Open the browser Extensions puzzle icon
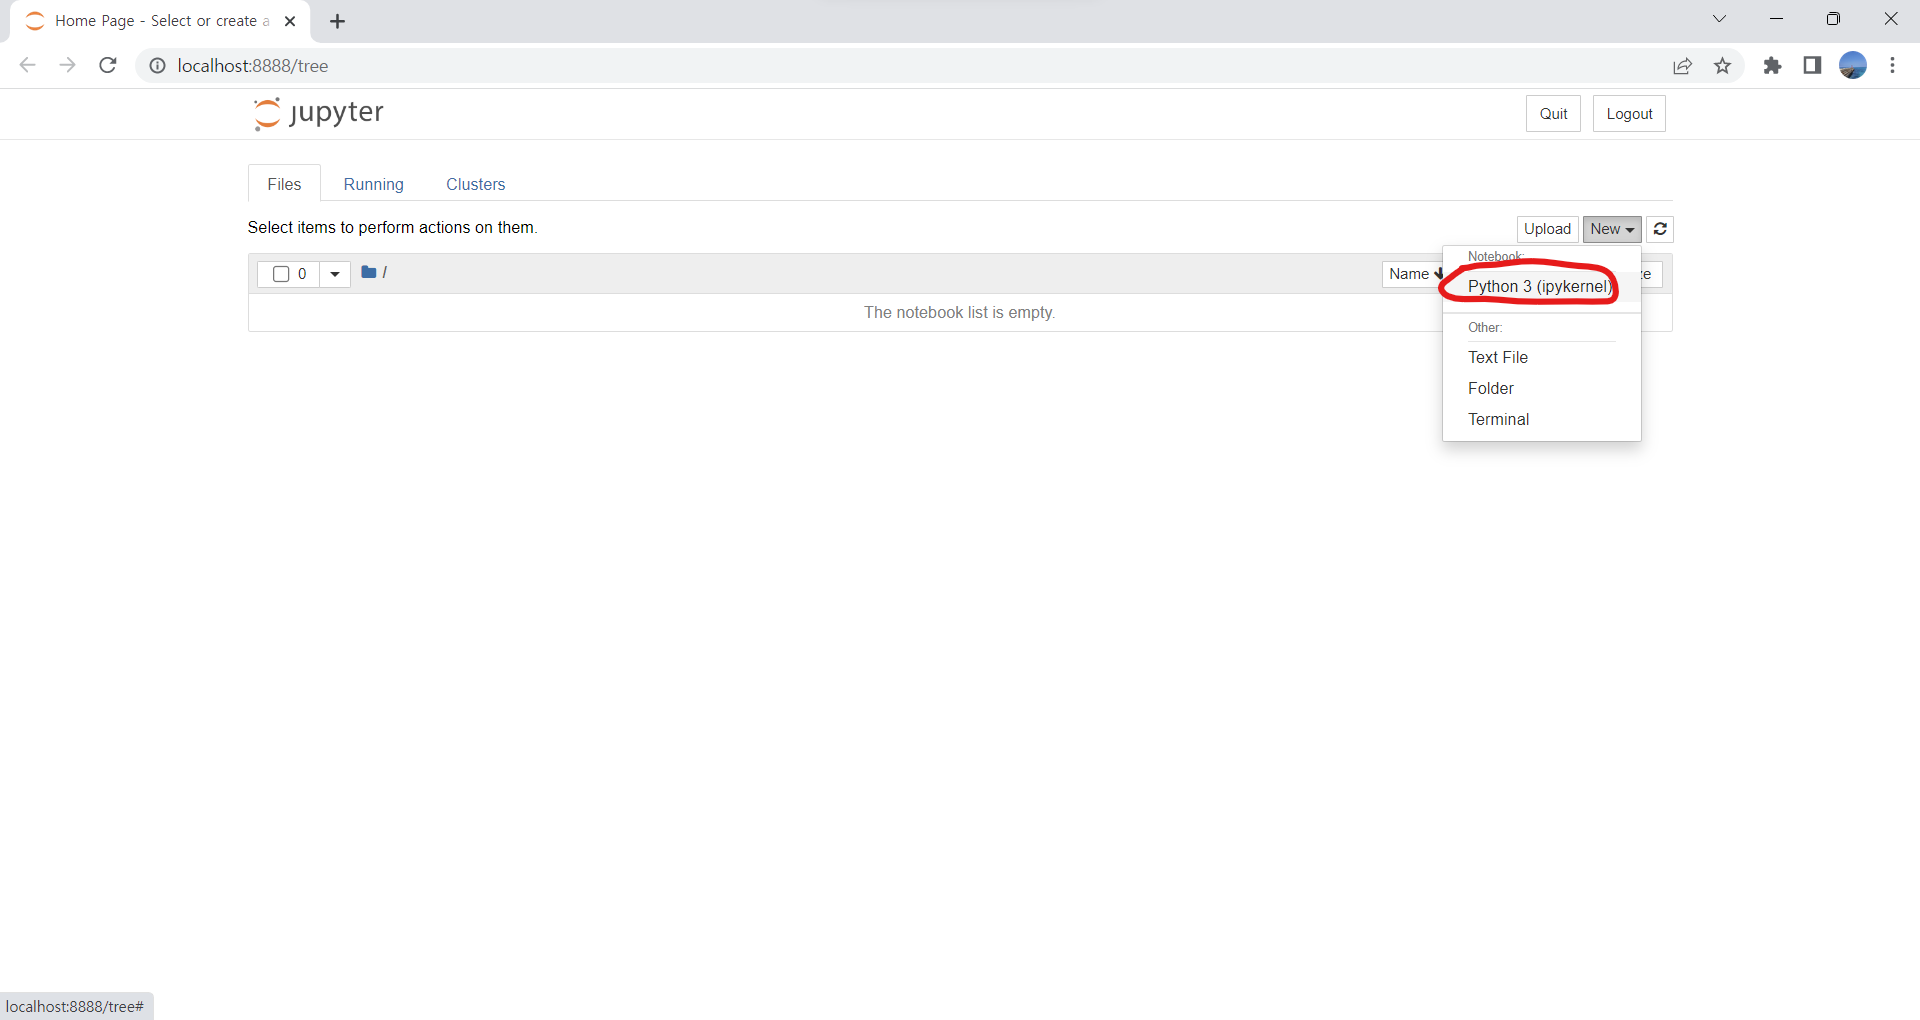The height and width of the screenshot is (1020, 1920). point(1772,66)
